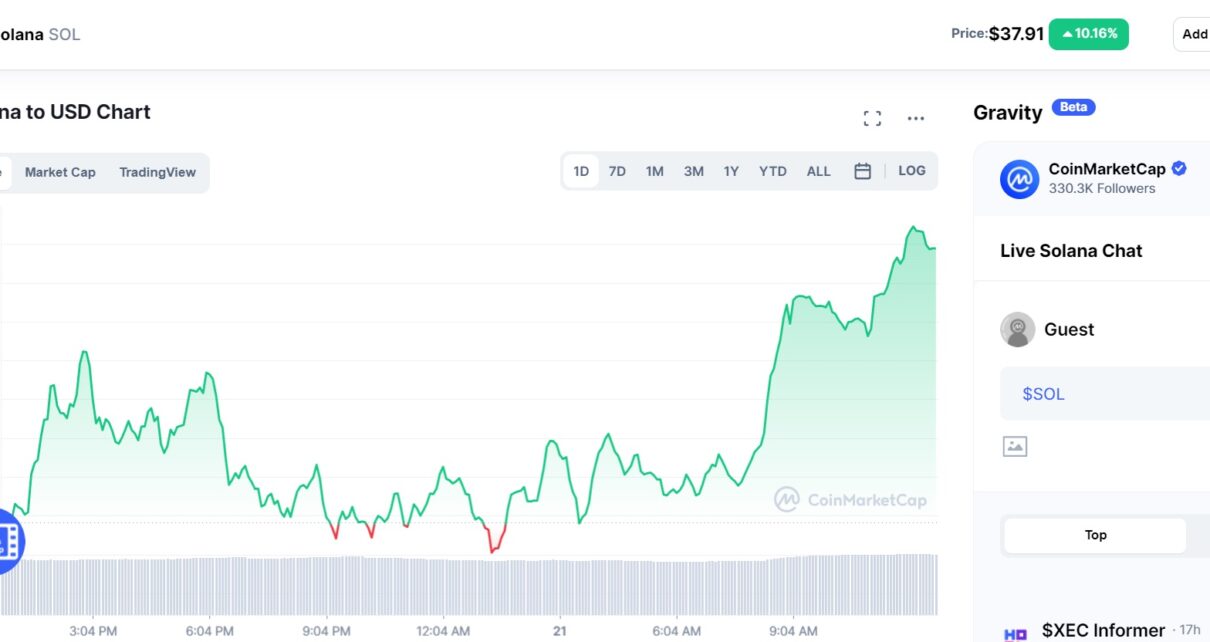Screen dimensions: 1210x642
Task: Click the 10.16% price change badge
Action: 1089,34
